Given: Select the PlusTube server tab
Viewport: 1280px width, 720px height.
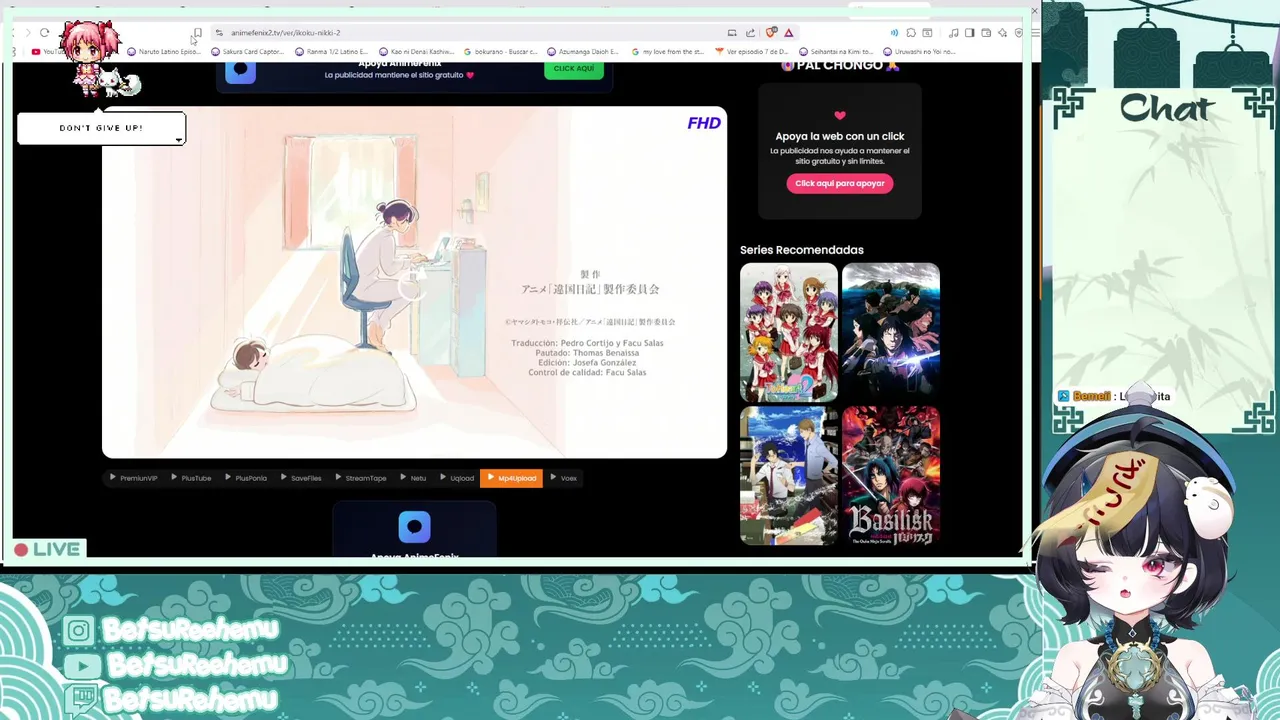Looking at the screenshot, I should (x=191, y=478).
